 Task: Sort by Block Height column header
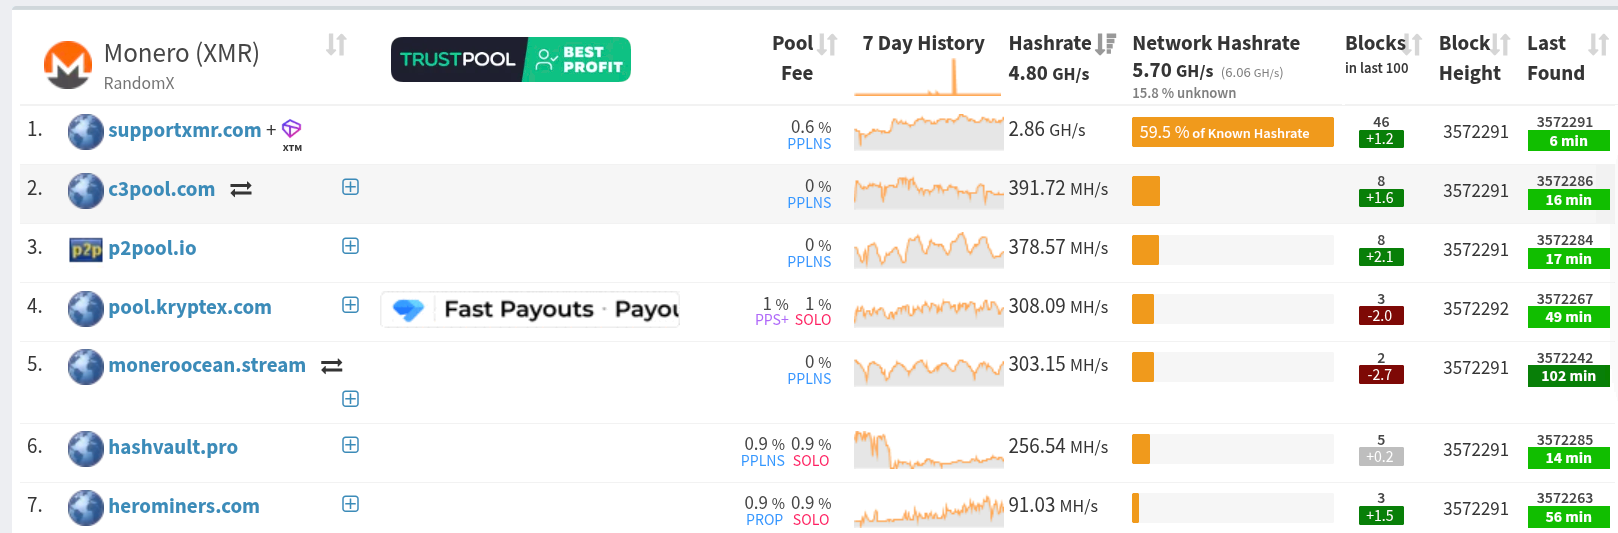click(x=1501, y=44)
